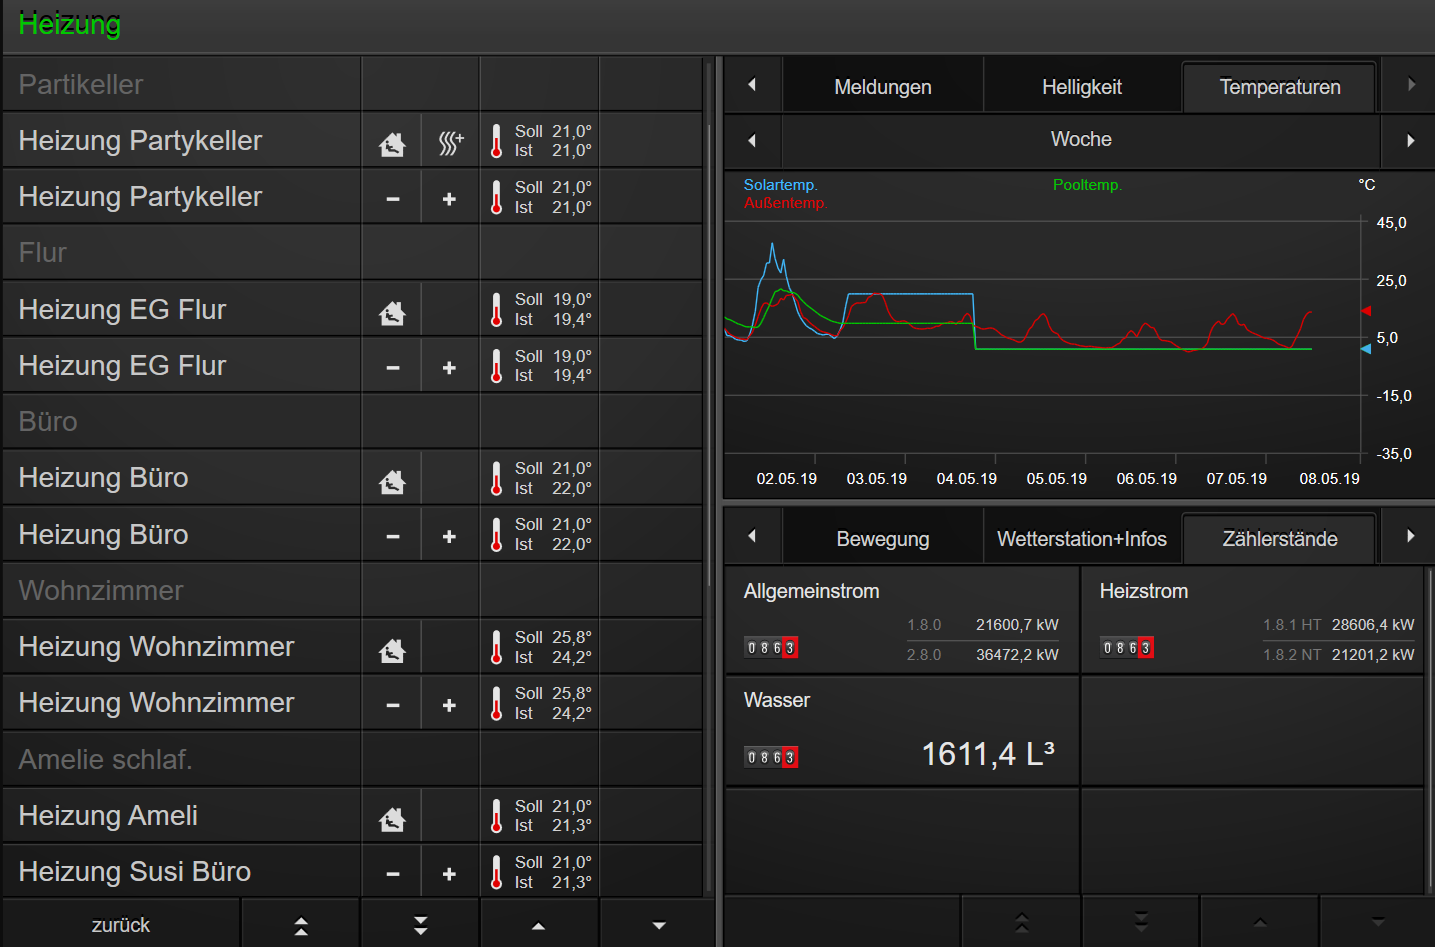Click the house icon for Heizung Wohnzimmer
Viewport: 1435px width, 947px height.
[x=392, y=651]
